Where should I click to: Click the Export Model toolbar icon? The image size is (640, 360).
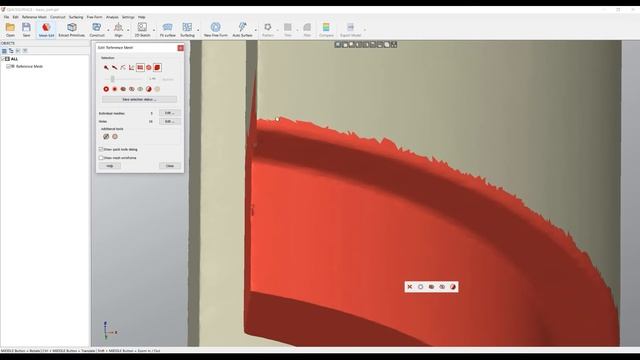(x=350, y=27)
